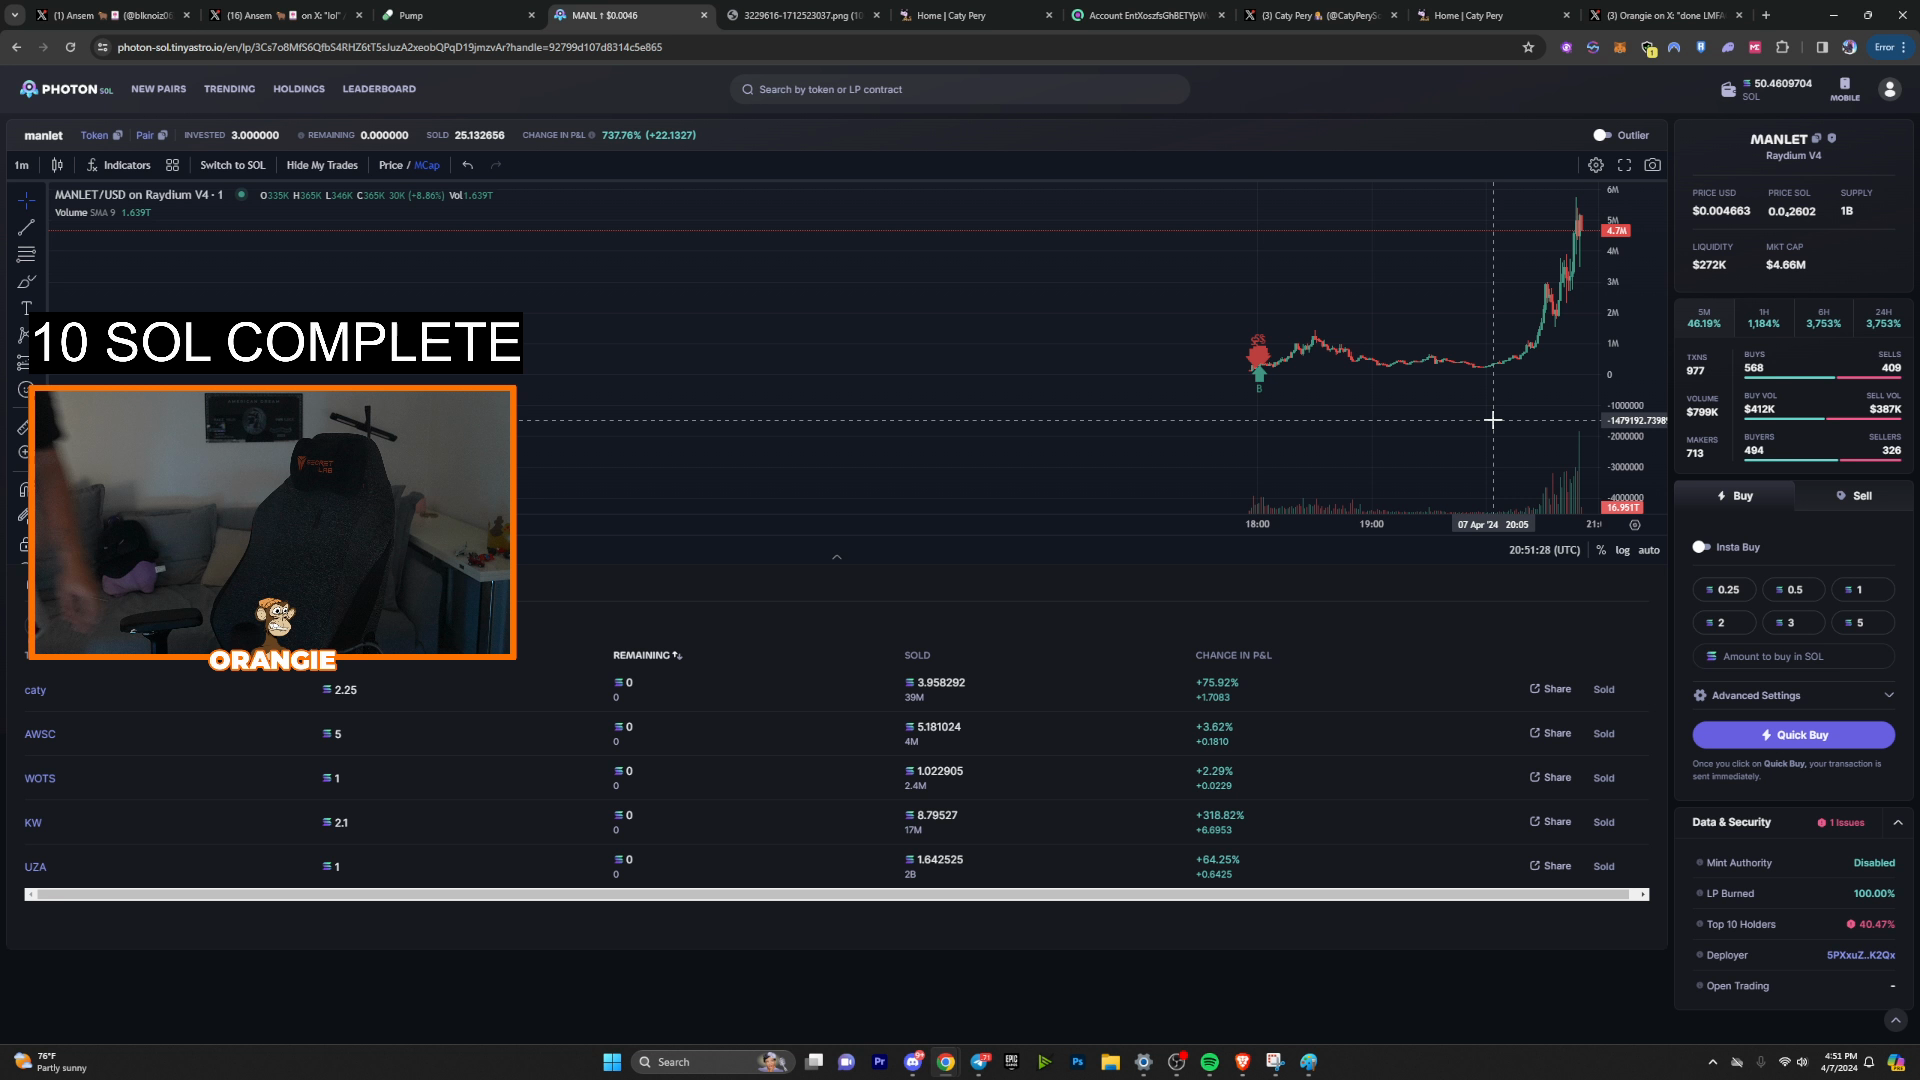Select the brush drawing tool
The height and width of the screenshot is (1080, 1920).
tap(26, 281)
